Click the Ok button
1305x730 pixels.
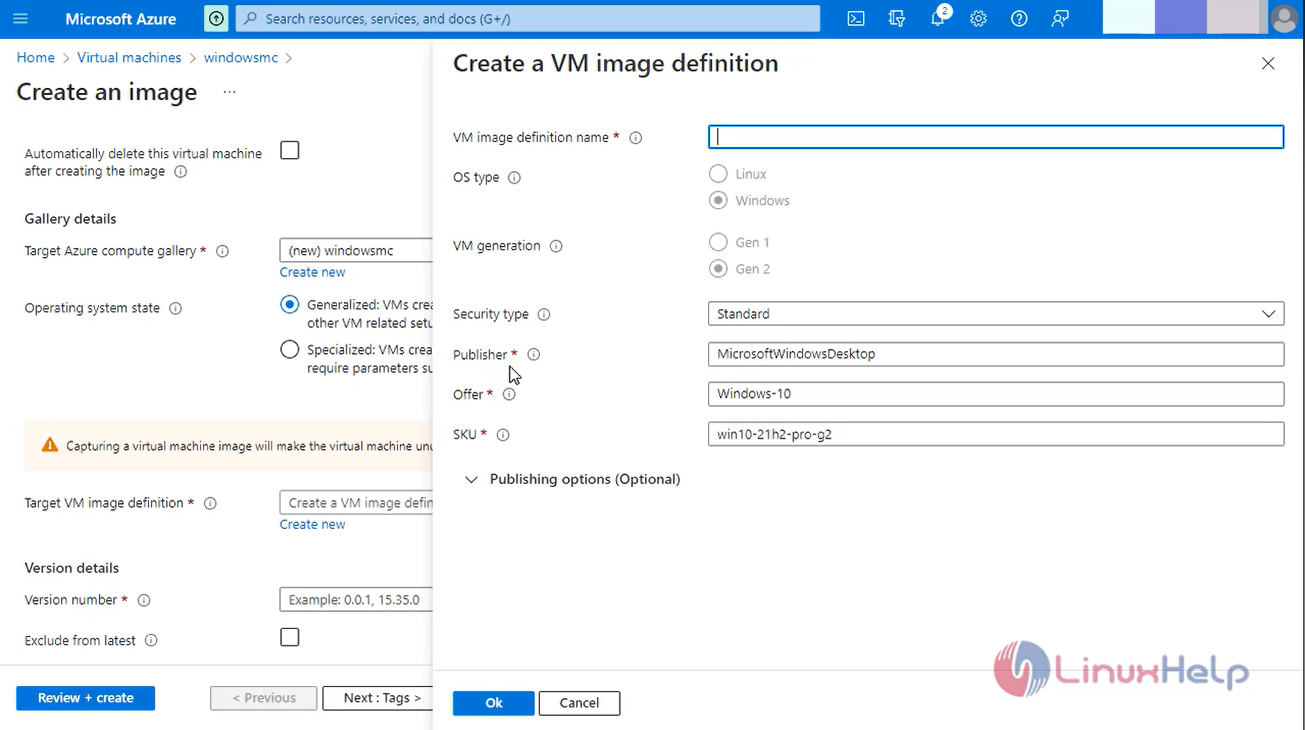point(494,703)
